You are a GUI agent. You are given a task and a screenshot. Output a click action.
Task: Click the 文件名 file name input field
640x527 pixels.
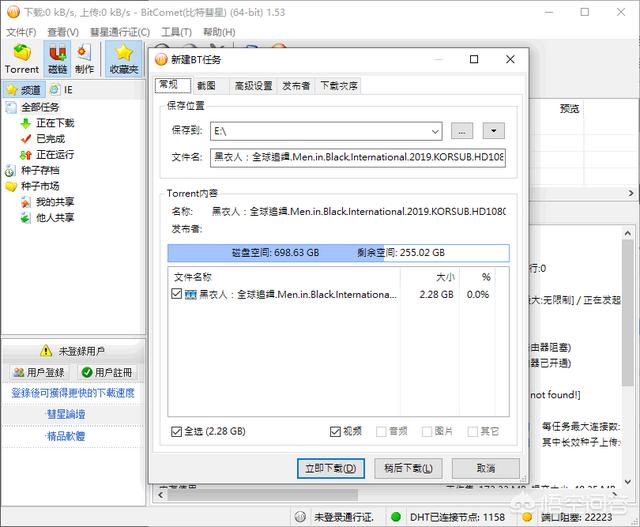[358, 158]
